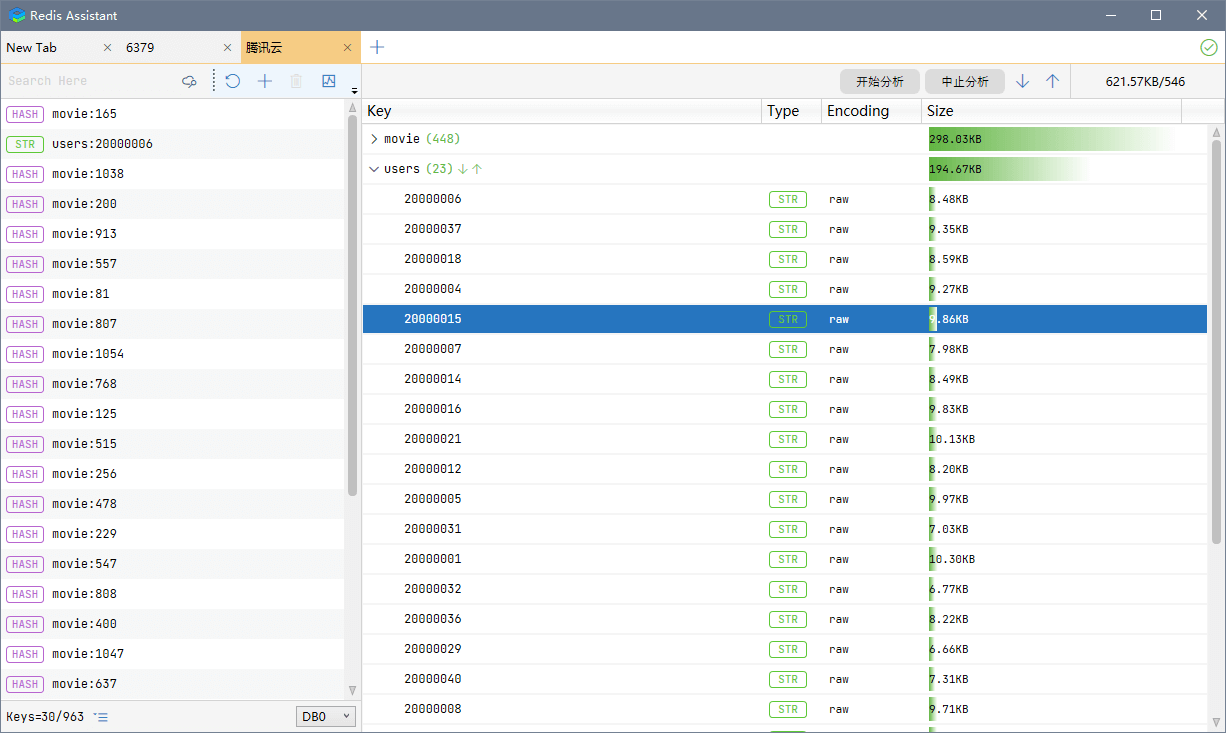This screenshot has height=733, width=1226.
Task: Click the cloud search icon beside Search Here
Action: point(189,81)
